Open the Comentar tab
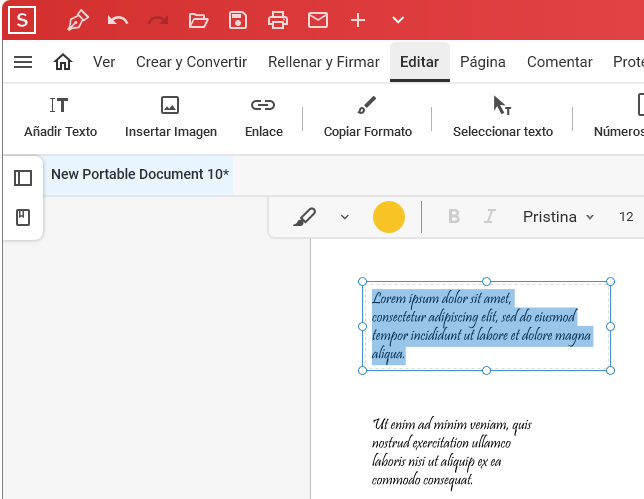644x499 pixels. pos(559,62)
